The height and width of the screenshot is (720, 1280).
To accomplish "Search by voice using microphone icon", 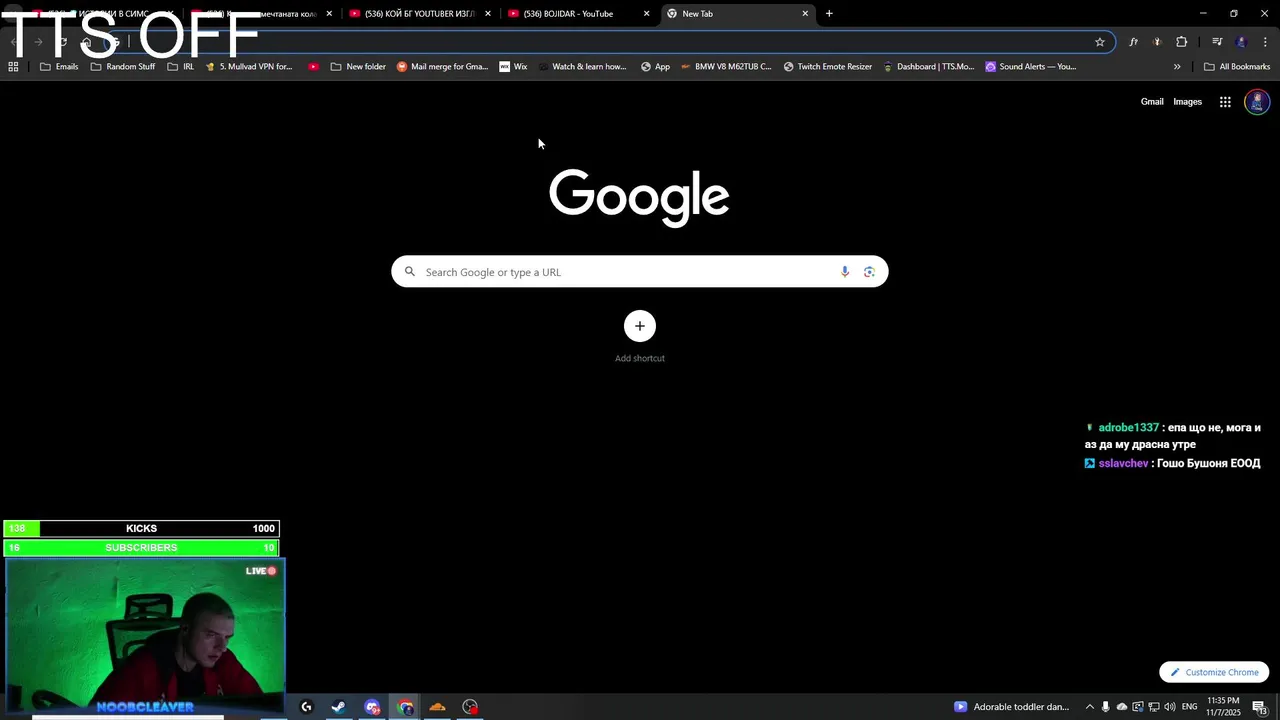I will coord(845,272).
